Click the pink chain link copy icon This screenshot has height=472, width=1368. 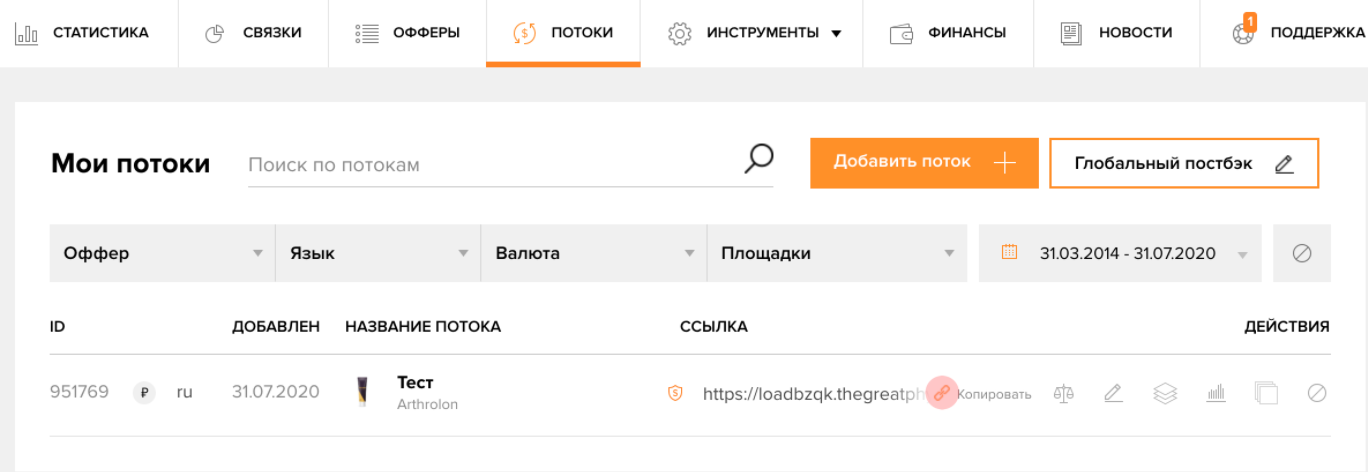coord(941,394)
